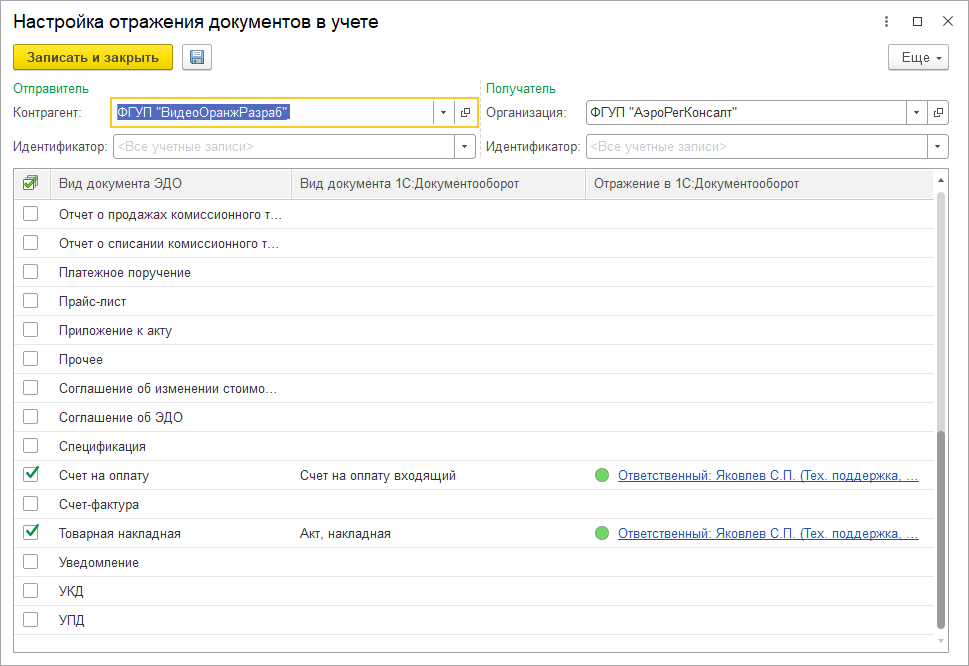Expand the Контрагент dropdown list

tap(443, 113)
